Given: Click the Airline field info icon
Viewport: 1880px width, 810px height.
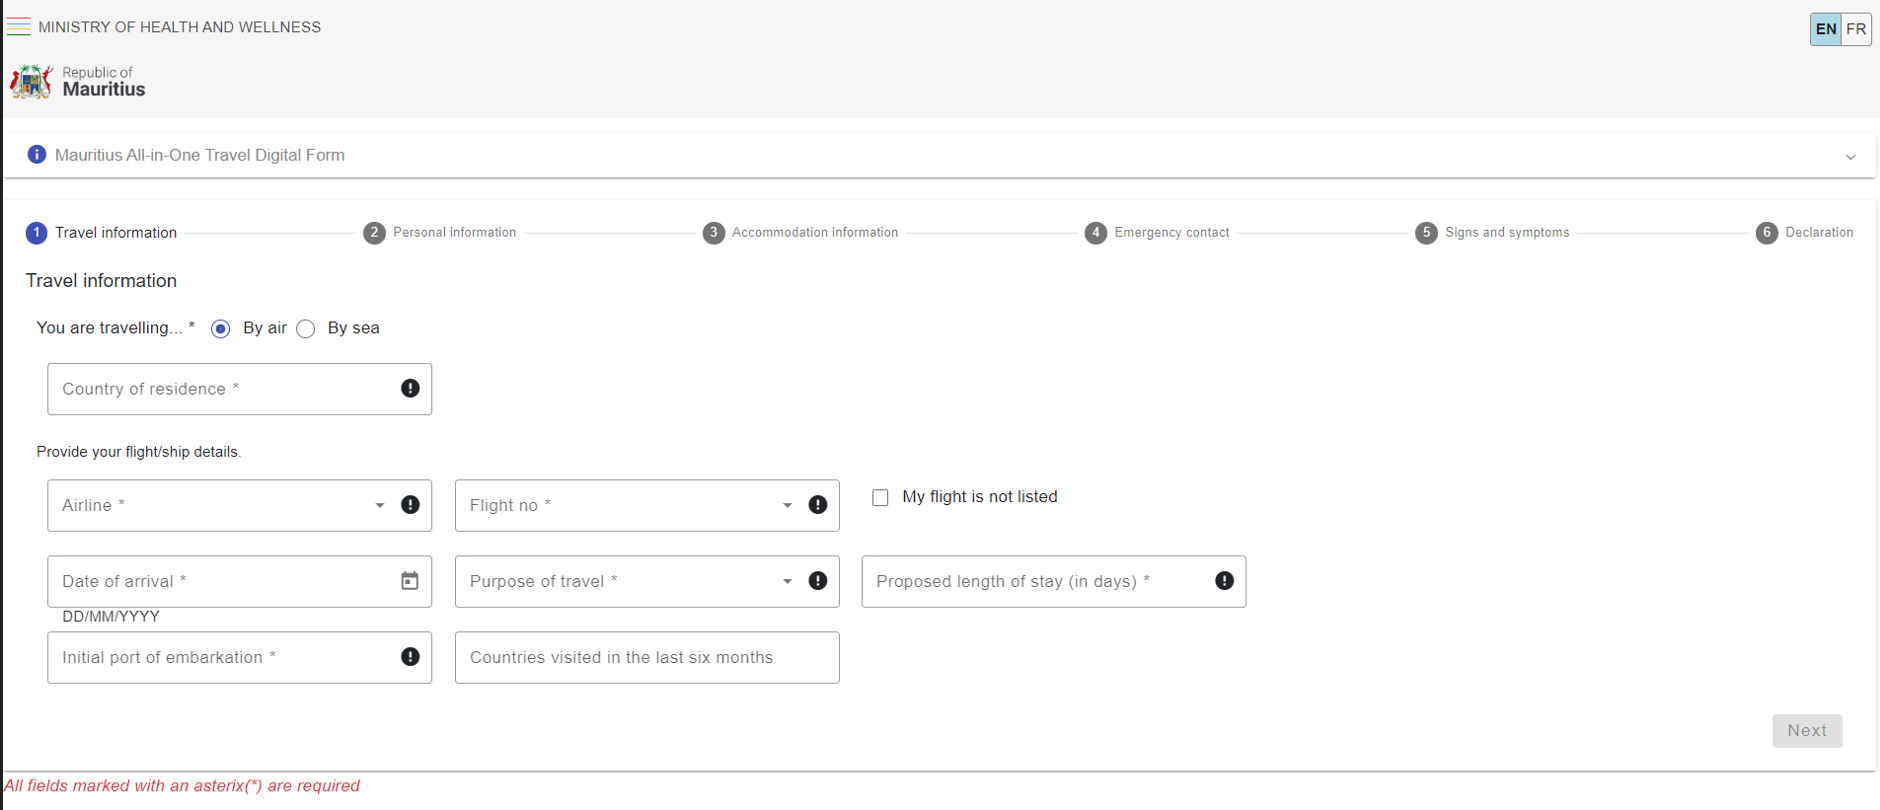Looking at the screenshot, I should click(x=410, y=505).
